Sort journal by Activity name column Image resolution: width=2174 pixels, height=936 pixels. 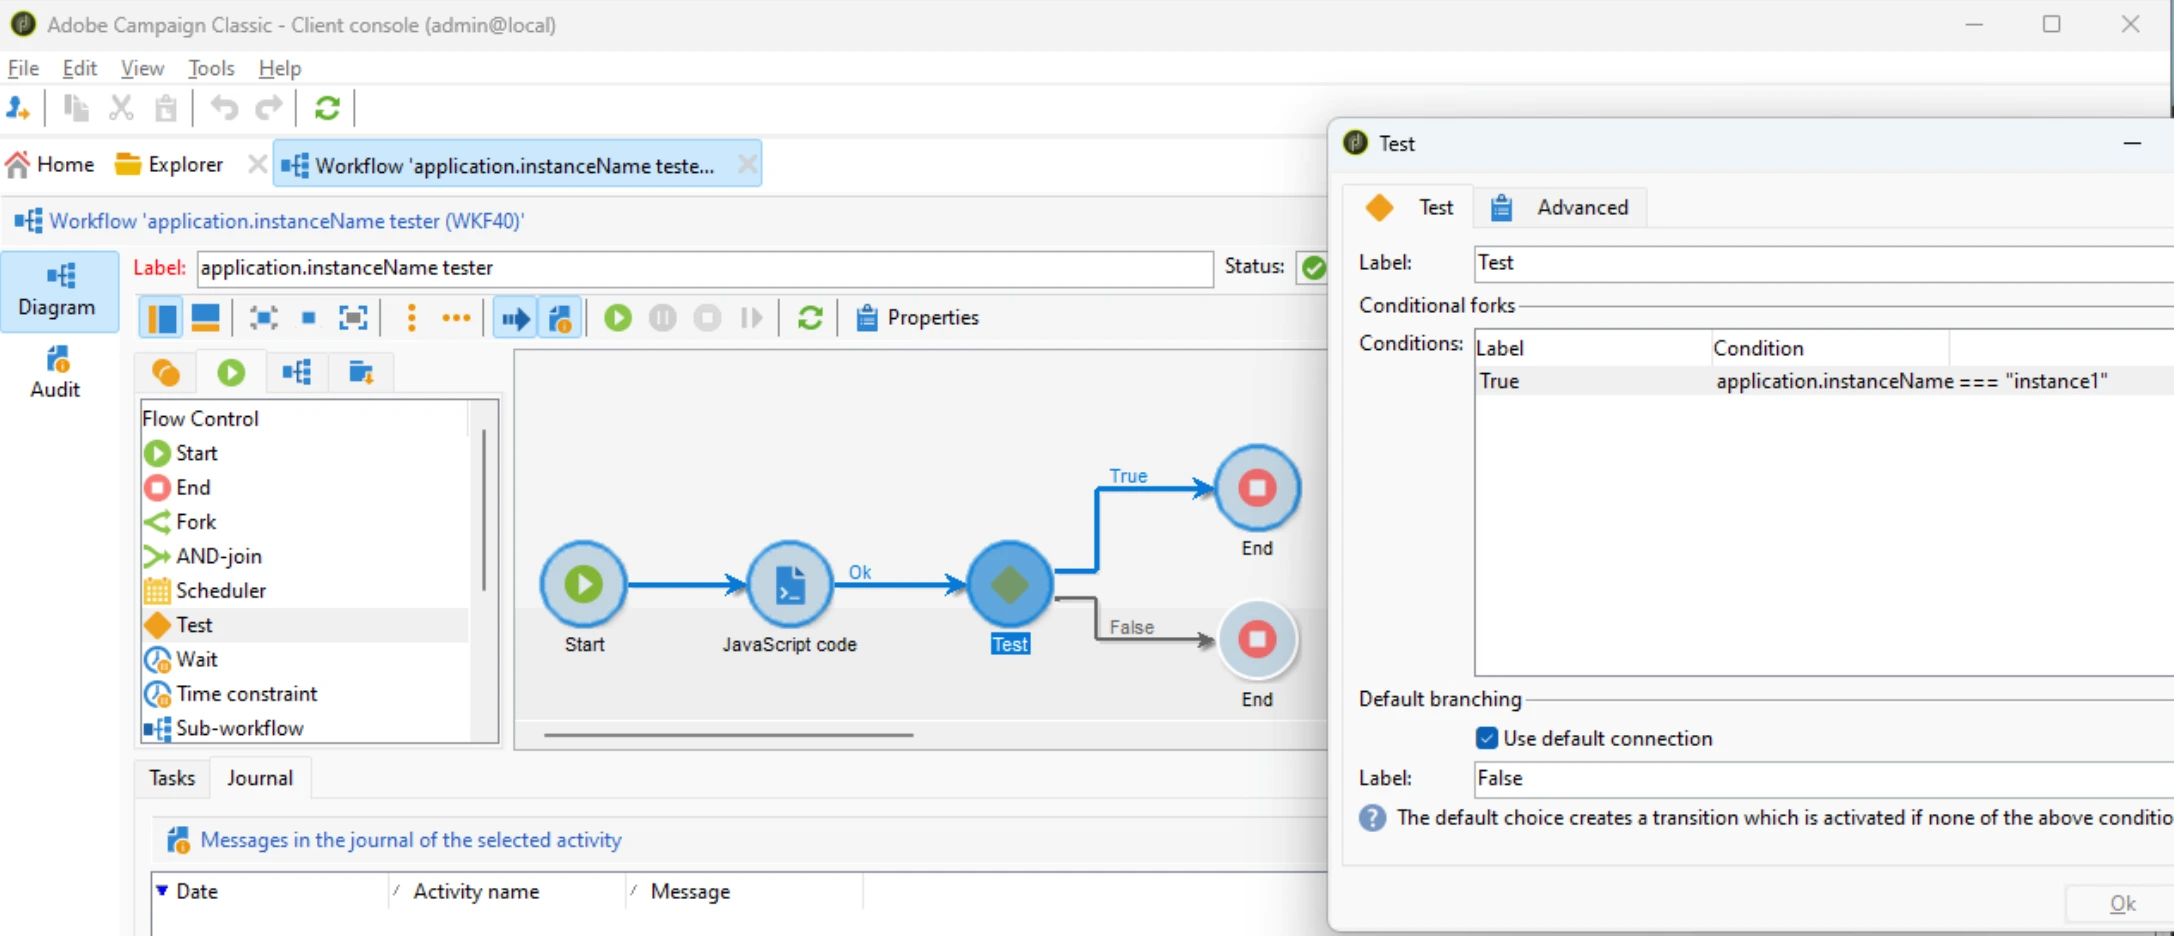[476, 891]
